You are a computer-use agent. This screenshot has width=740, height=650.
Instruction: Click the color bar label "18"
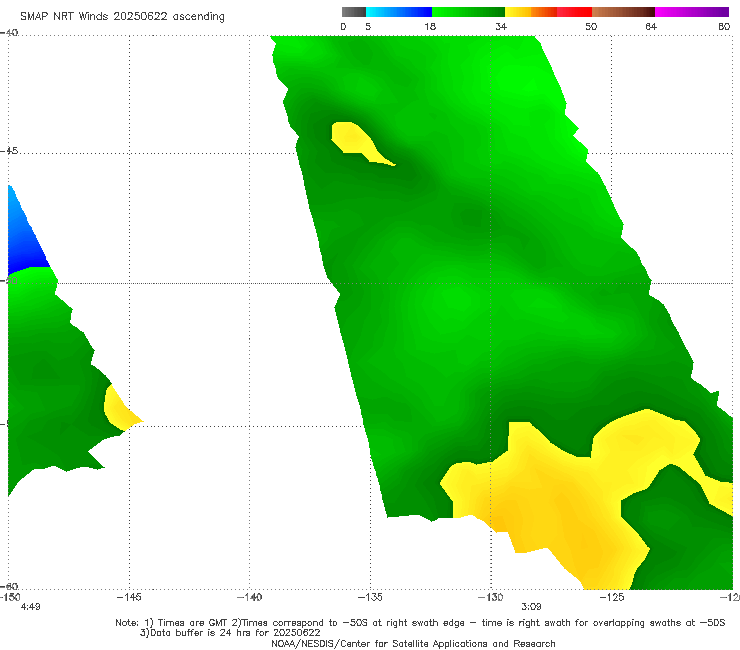point(430,26)
